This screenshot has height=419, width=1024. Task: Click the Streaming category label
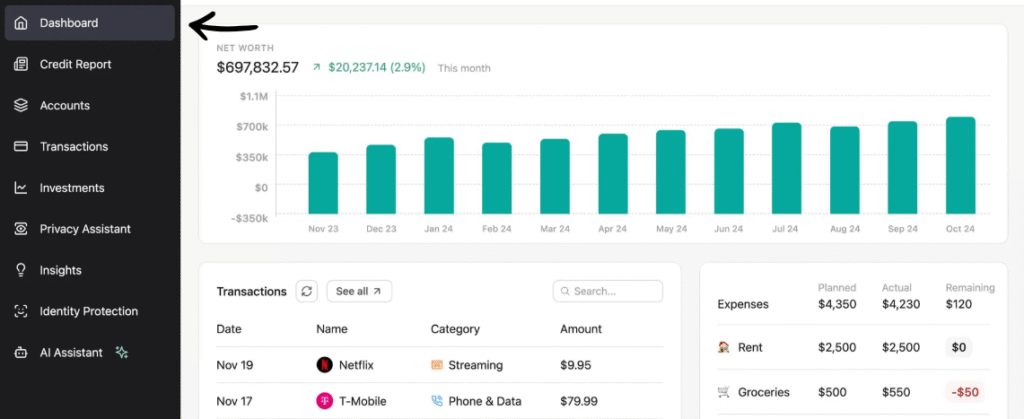pos(475,365)
